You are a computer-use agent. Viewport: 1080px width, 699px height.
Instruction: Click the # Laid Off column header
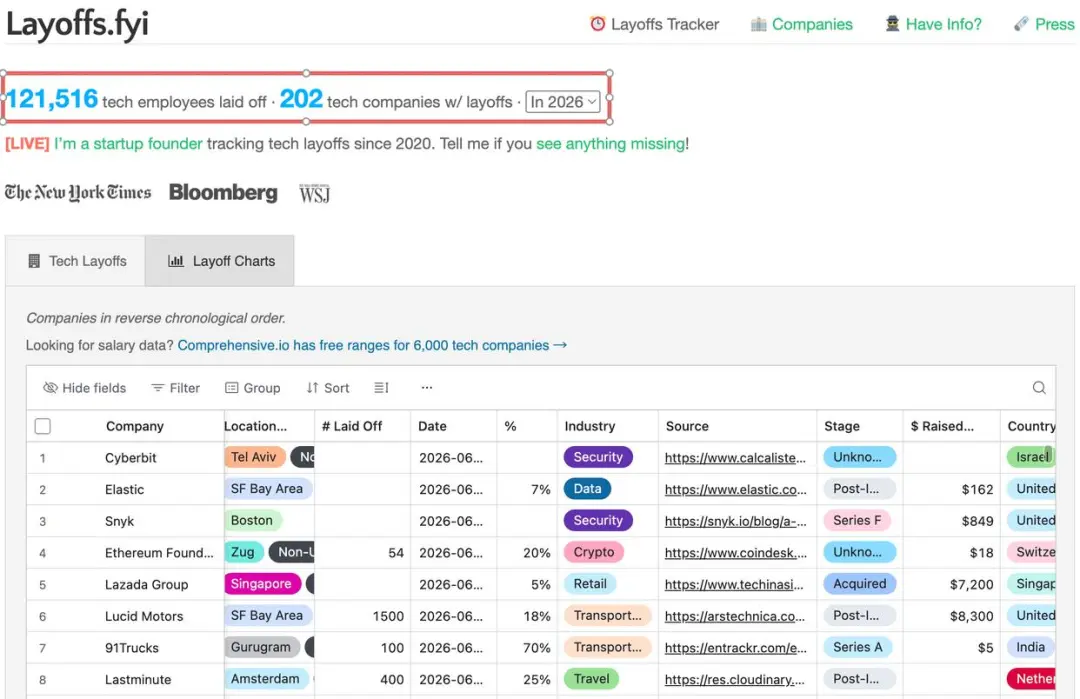pos(362,426)
